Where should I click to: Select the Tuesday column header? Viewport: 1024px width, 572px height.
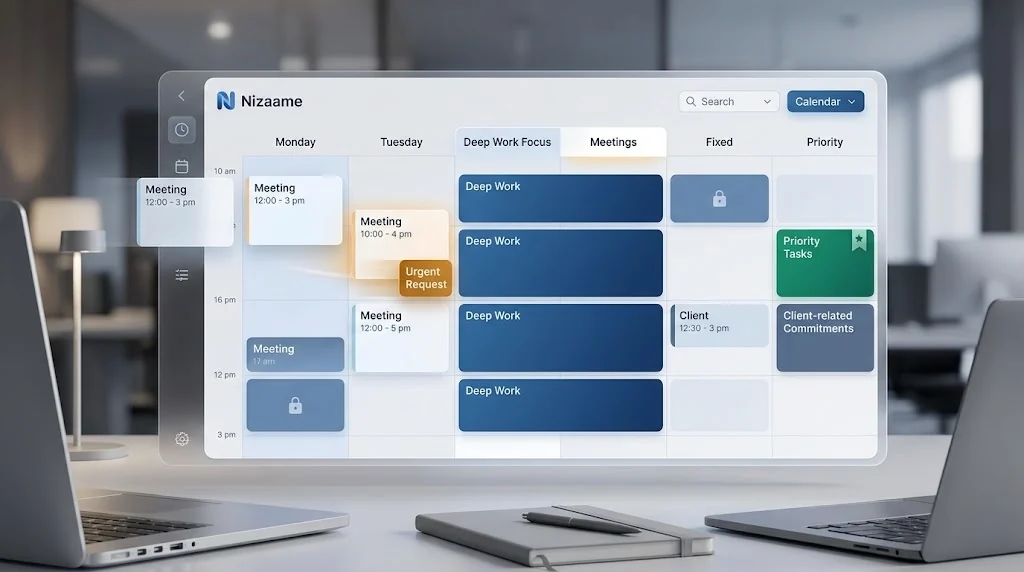(401, 142)
